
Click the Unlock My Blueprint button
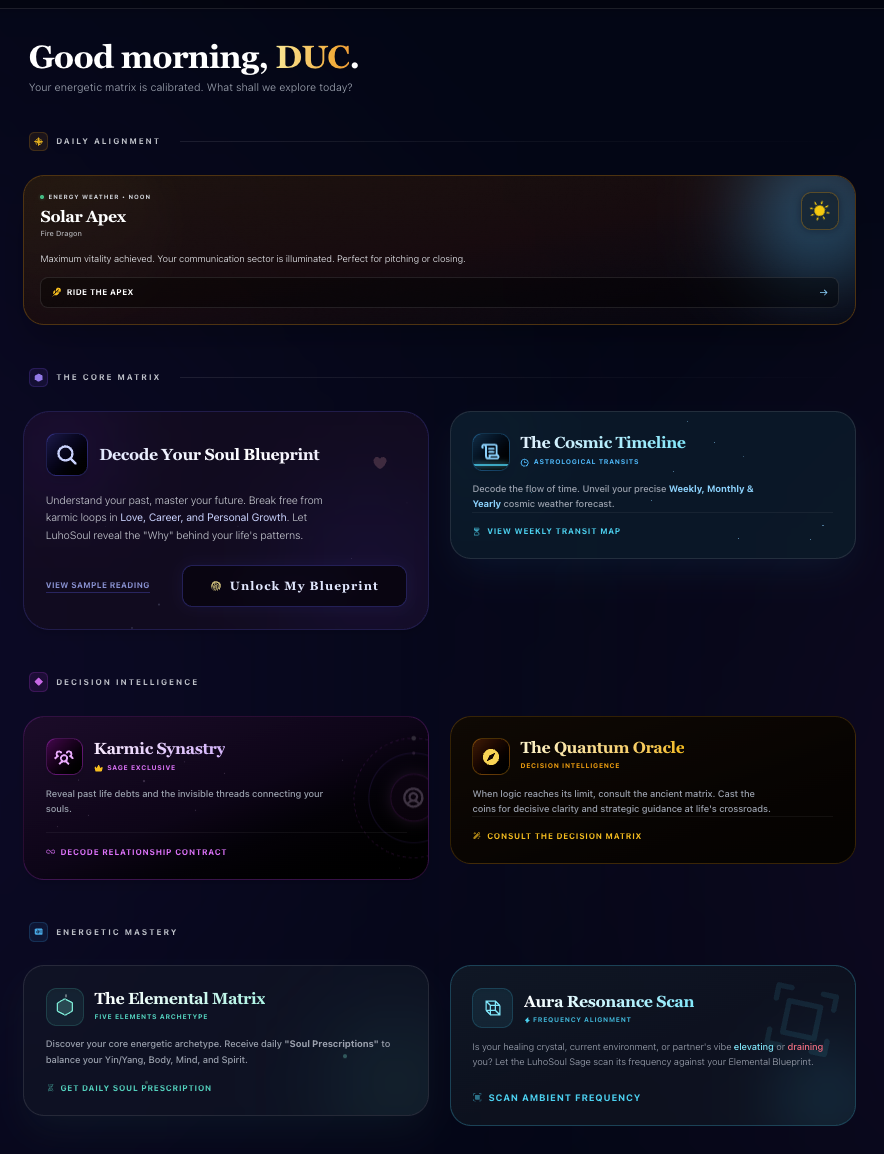point(294,586)
